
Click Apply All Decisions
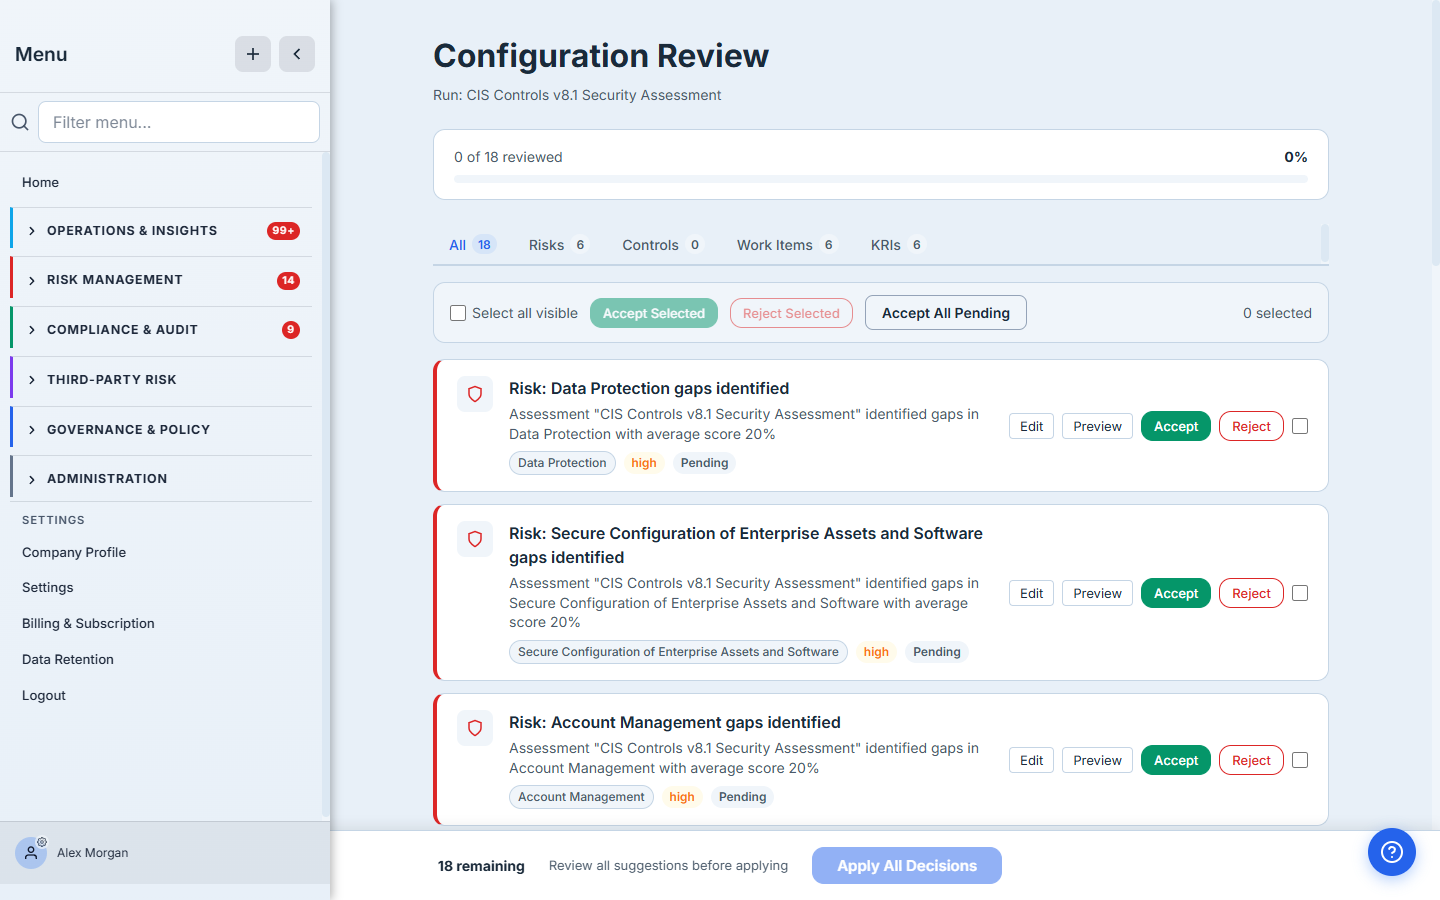[907, 866]
